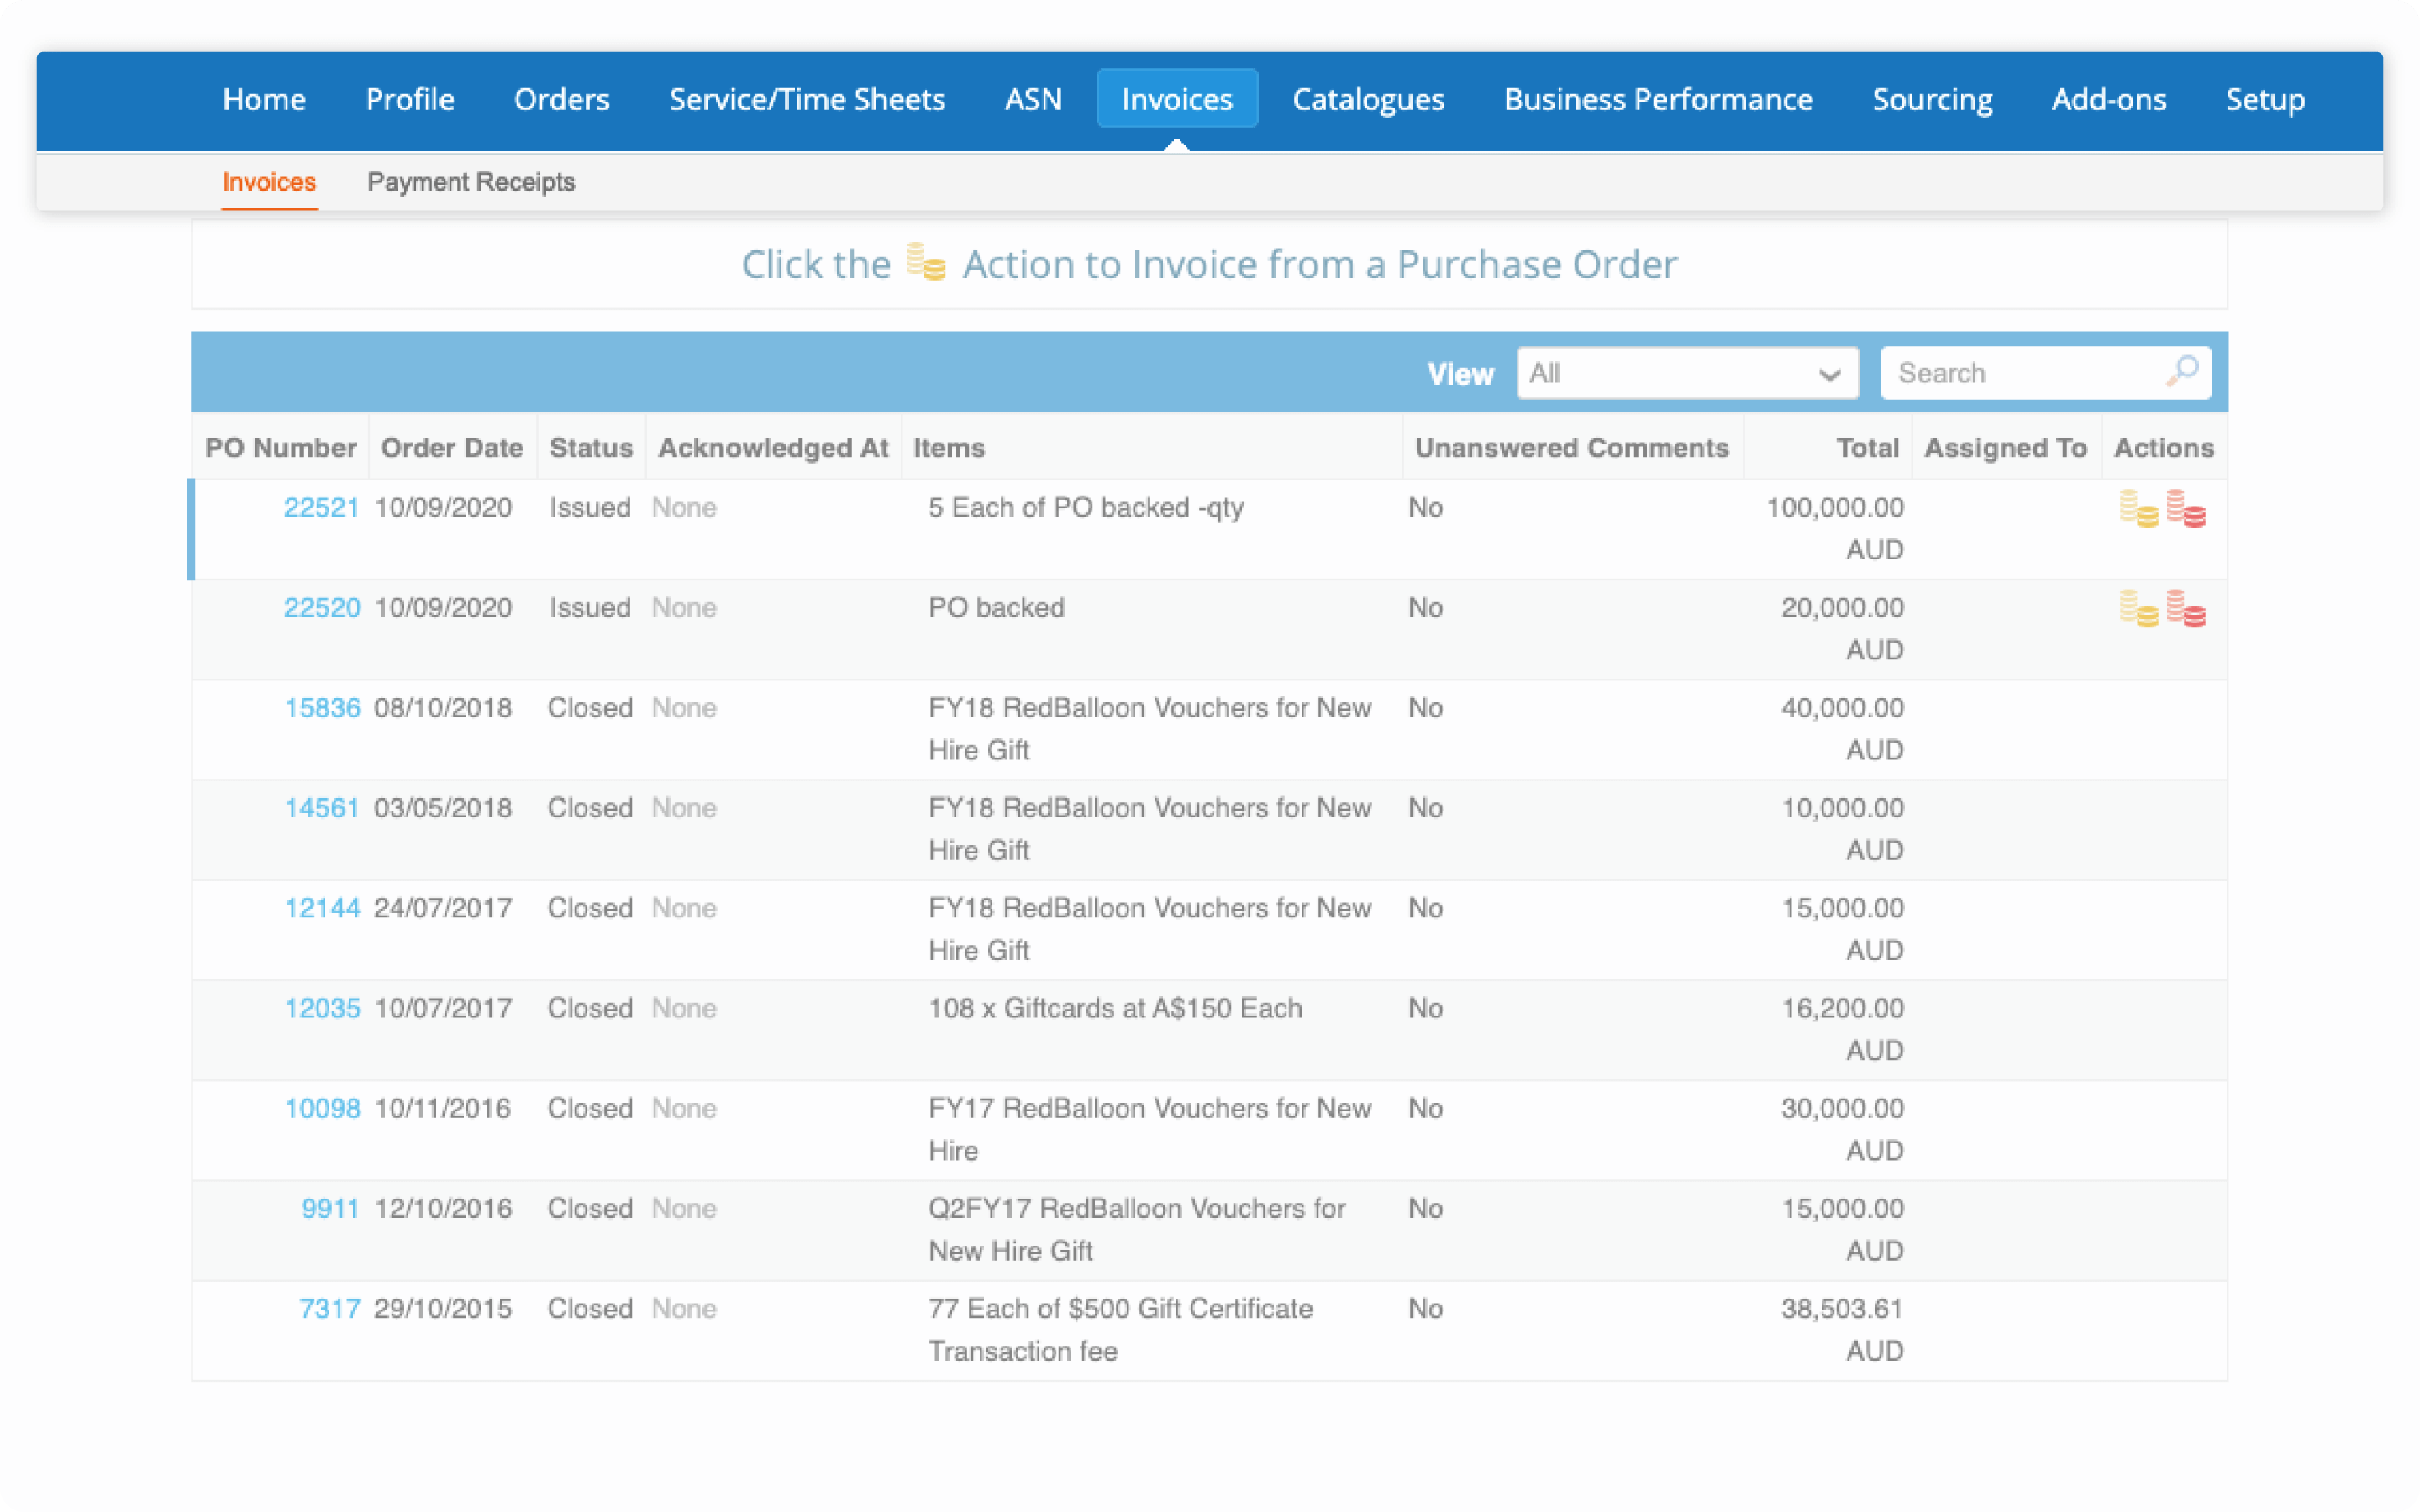Screen dimensions: 2420x1512
Task: Open the dropdown chevron next to View filter
Action: click(x=1828, y=373)
